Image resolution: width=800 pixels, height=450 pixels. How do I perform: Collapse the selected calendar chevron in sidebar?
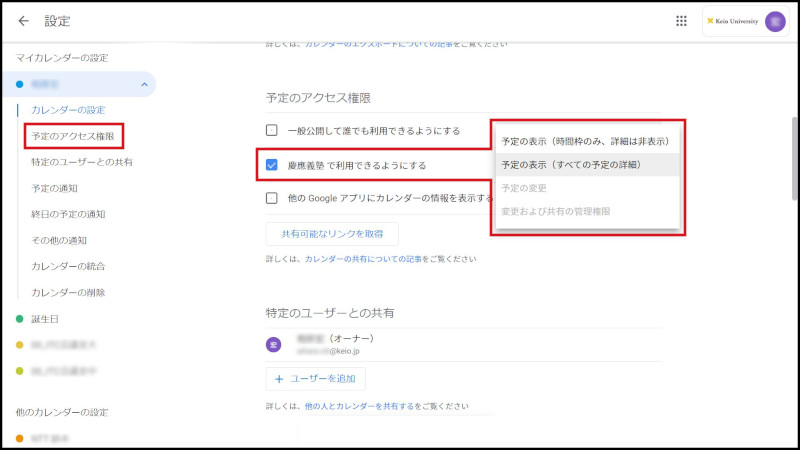(144, 84)
